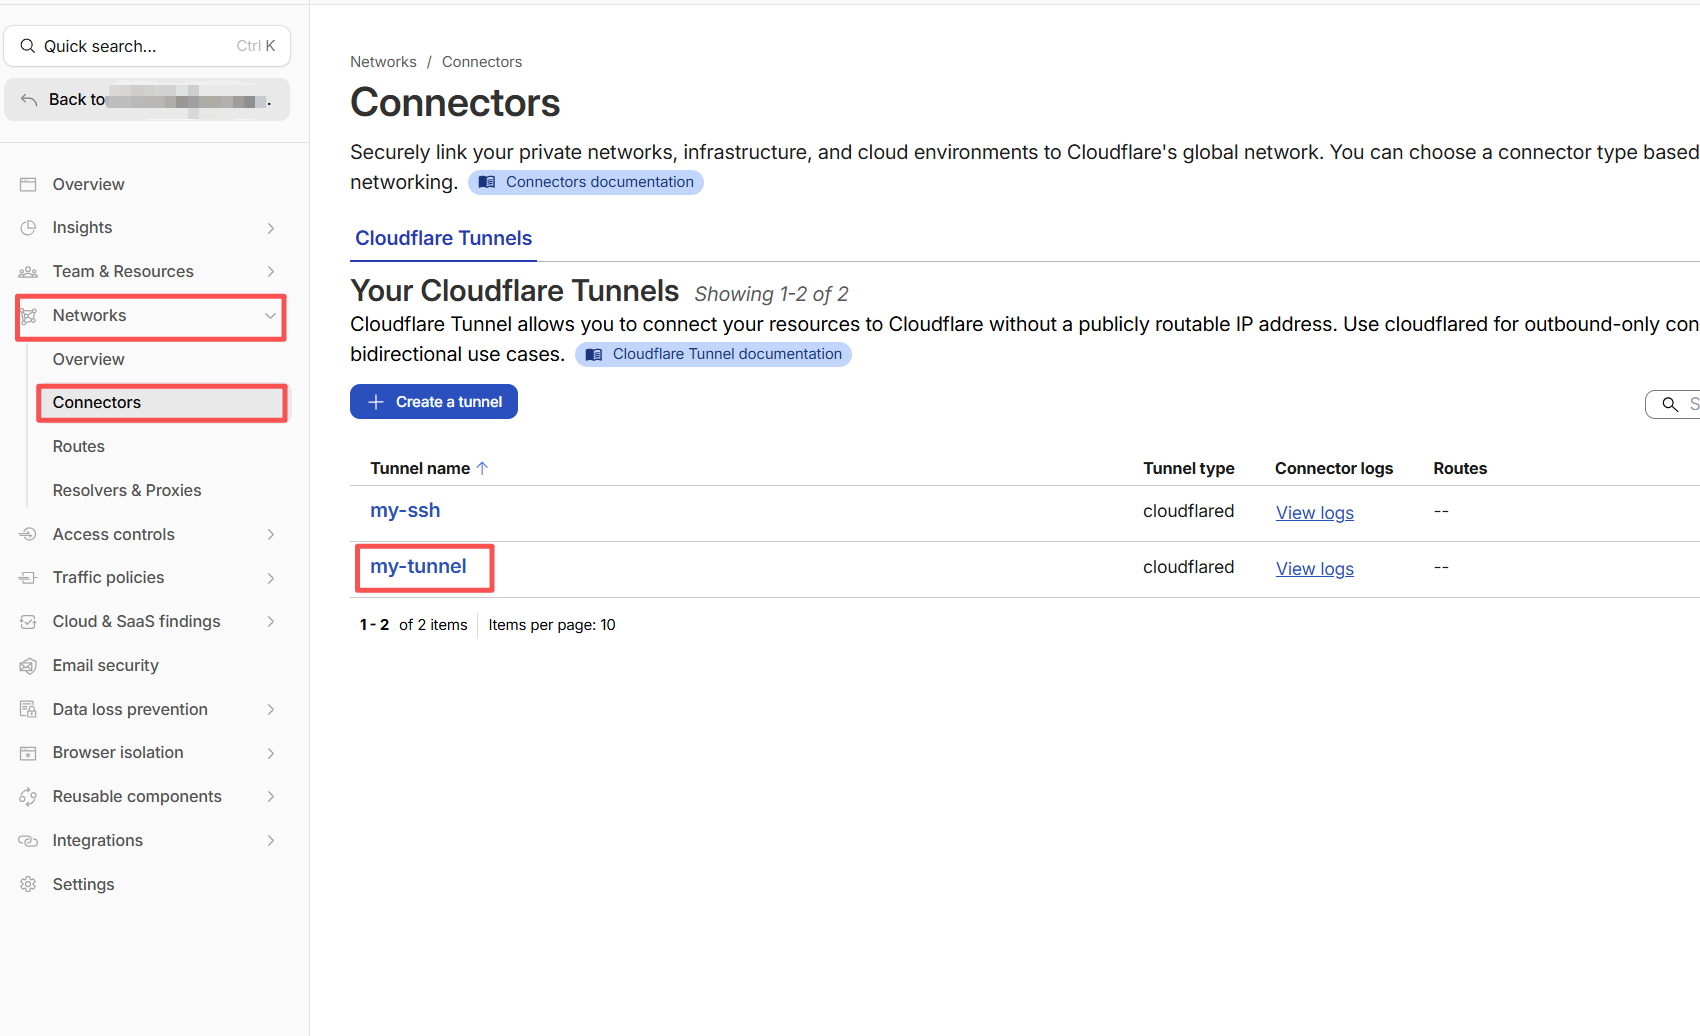Click the Access controls icon
This screenshot has width=1700, height=1036.
[28, 534]
